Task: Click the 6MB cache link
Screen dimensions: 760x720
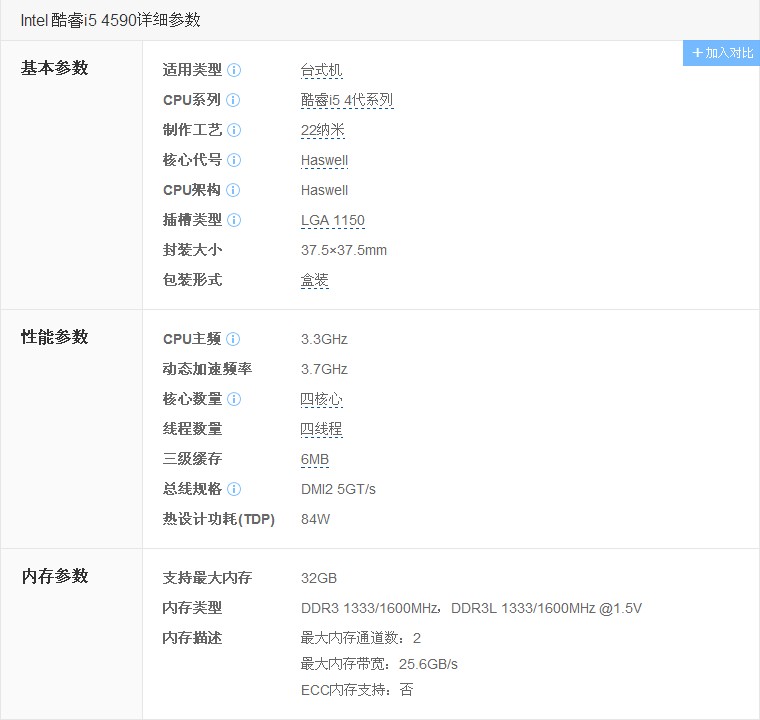Action: point(315,460)
